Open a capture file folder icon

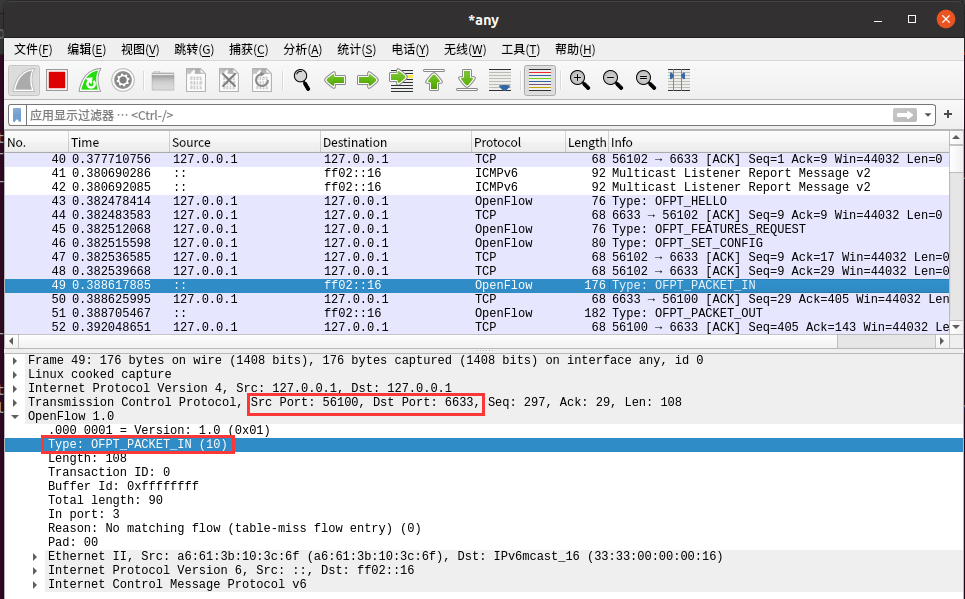(163, 81)
